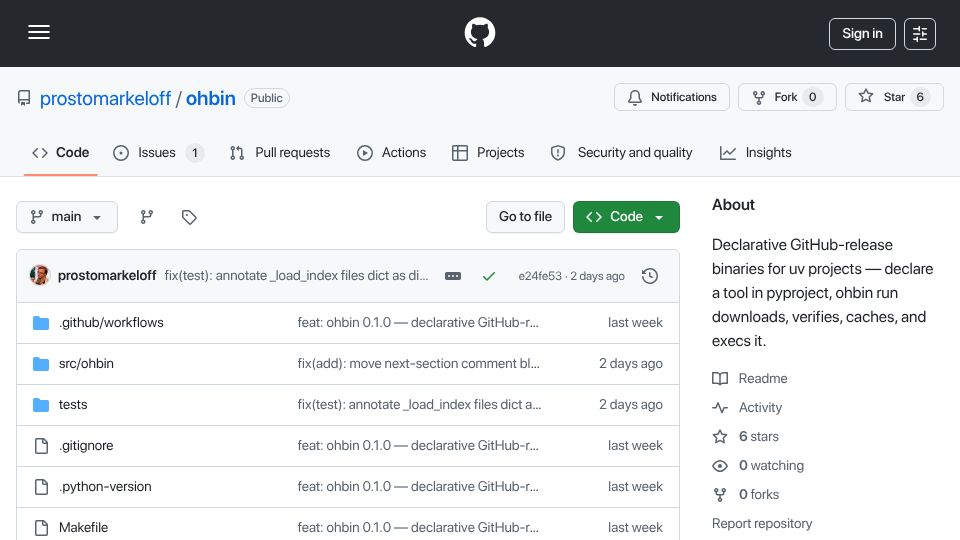The width and height of the screenshot is (960, 540).
Task: Click the eye watching icon
Action: pyautogui.click(x=720, y=466)
